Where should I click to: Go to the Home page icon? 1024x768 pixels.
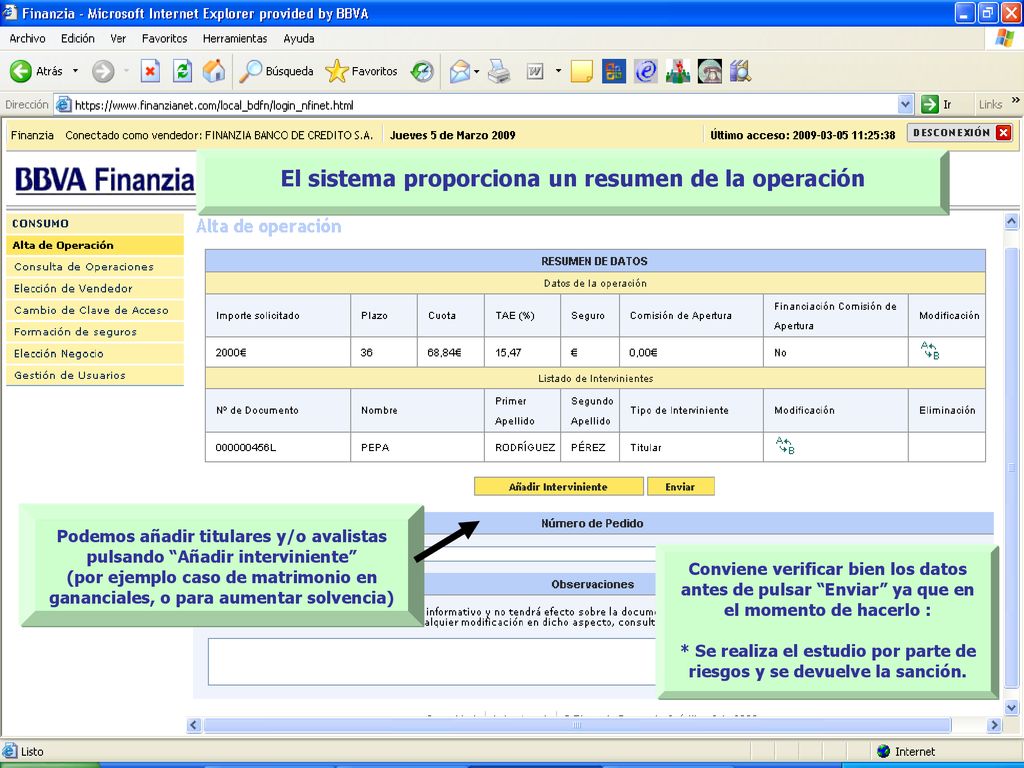(x=214, y=71)
